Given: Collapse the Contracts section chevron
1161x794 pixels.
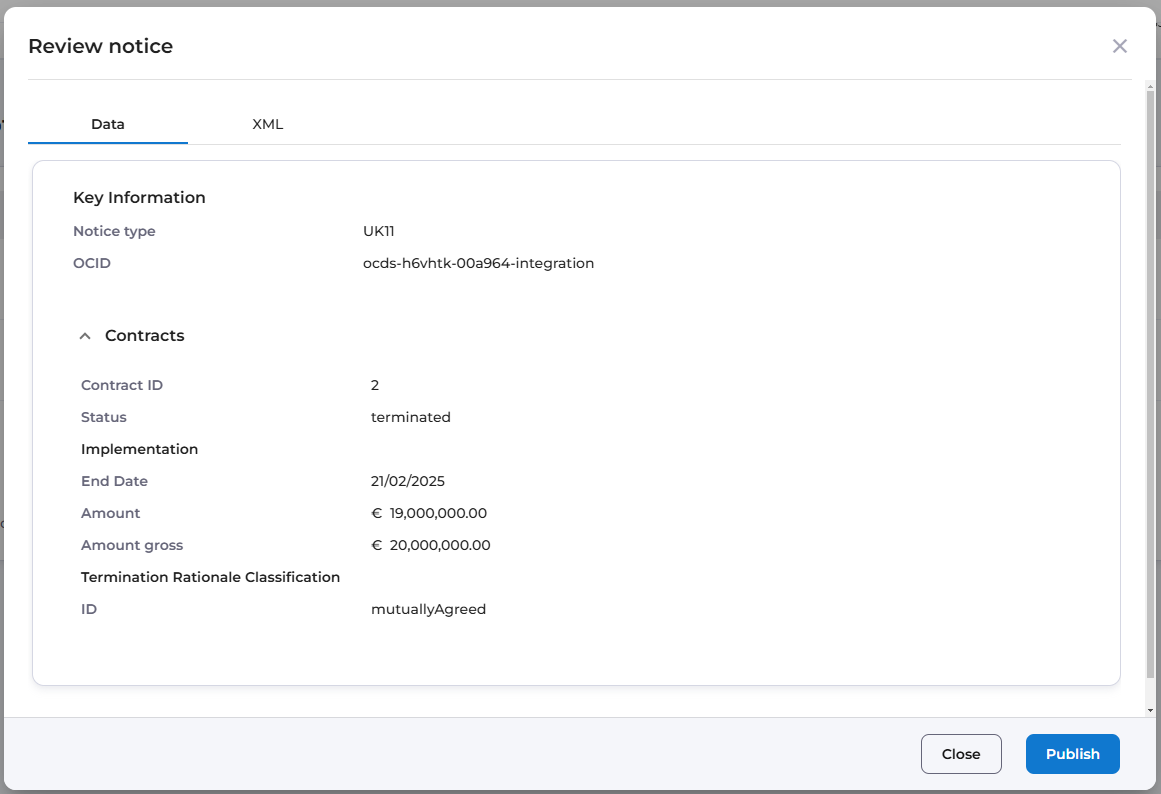Looking at the screenshot, I should [x=86, y=336].
